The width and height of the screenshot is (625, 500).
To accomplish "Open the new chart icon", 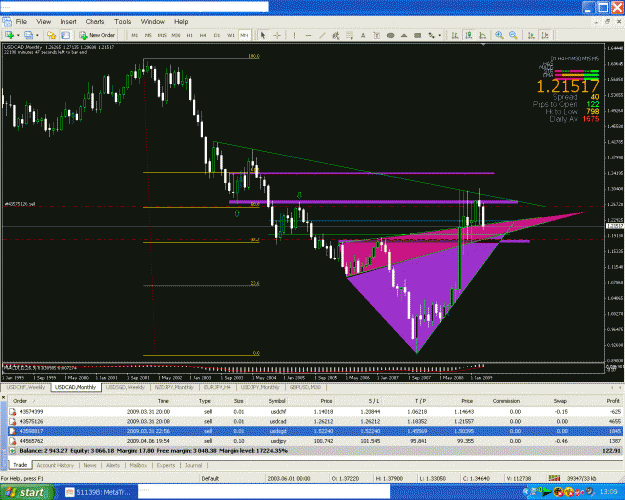I will coord(10,35).
